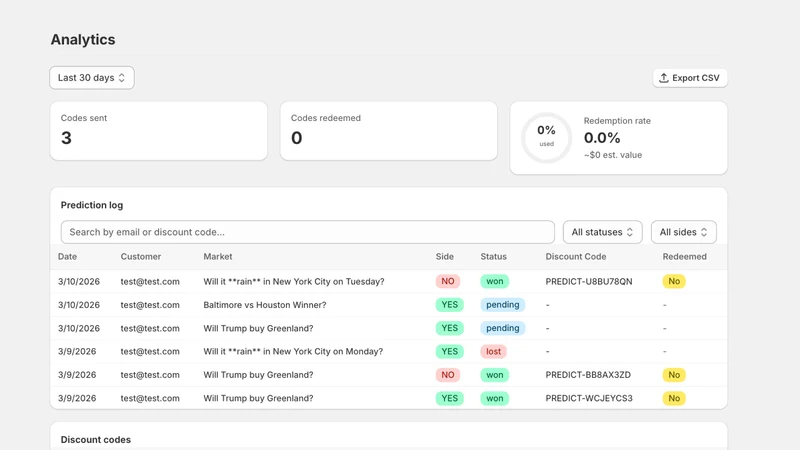Click the Discount codes heading
This screenshot has height=450, width=800.
click(x=96, y=440)
